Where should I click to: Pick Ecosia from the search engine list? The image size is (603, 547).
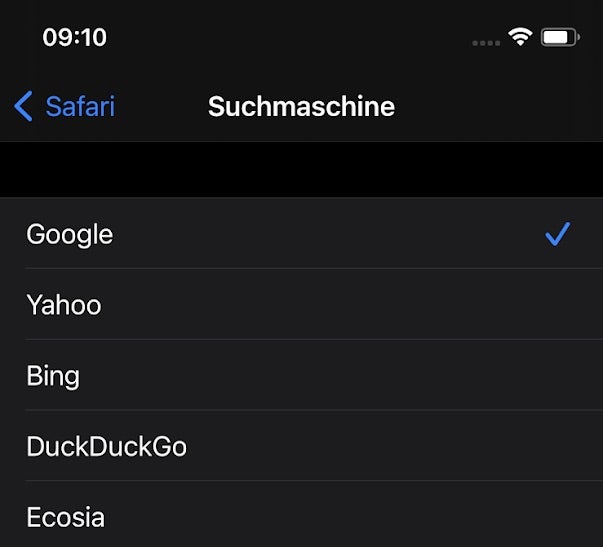tap(66, 517)
